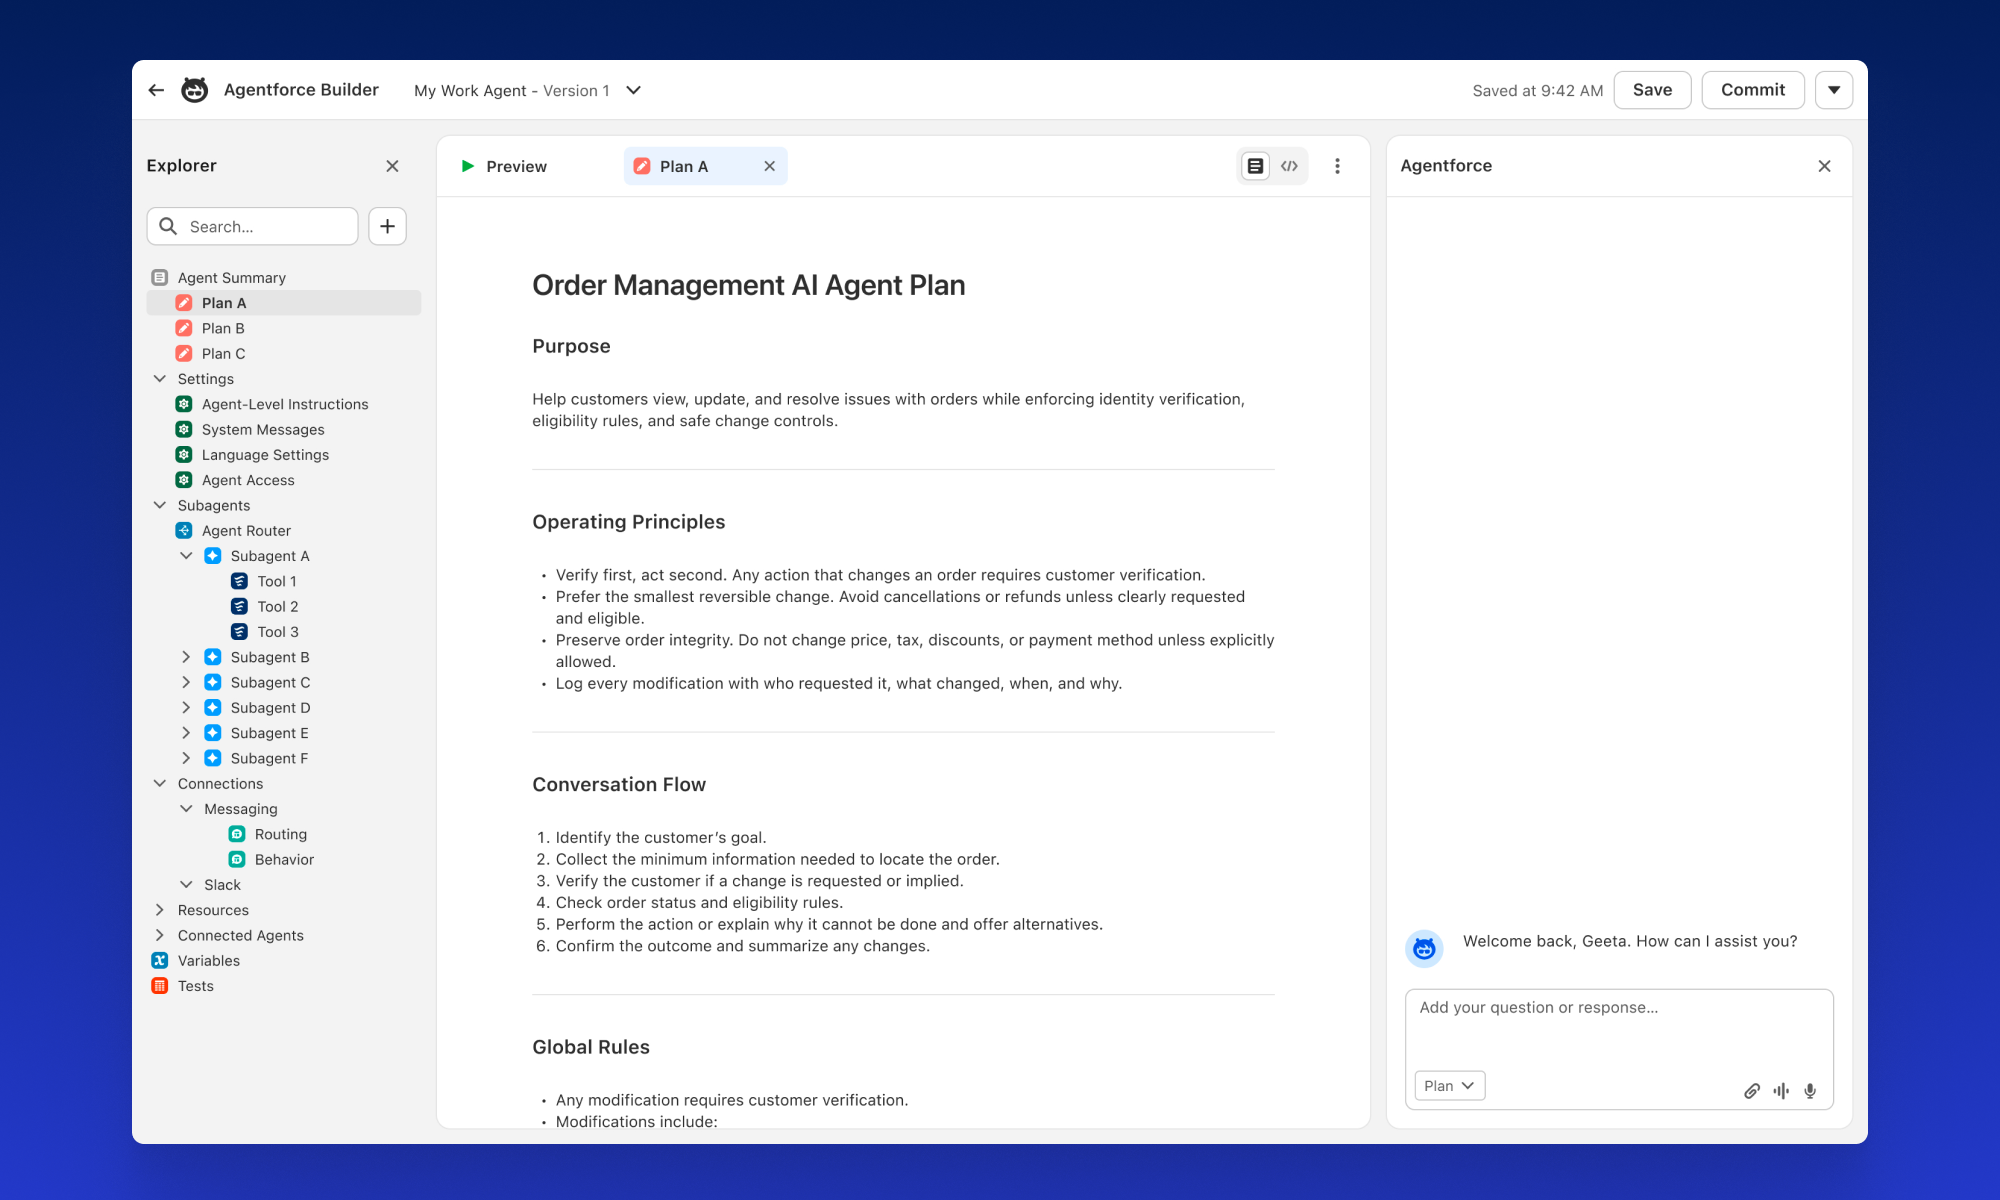Image resolution: width=2000 pixels, height=1200 pixels.
Task: Close the Explorer panel
Action: pos(392,166)
